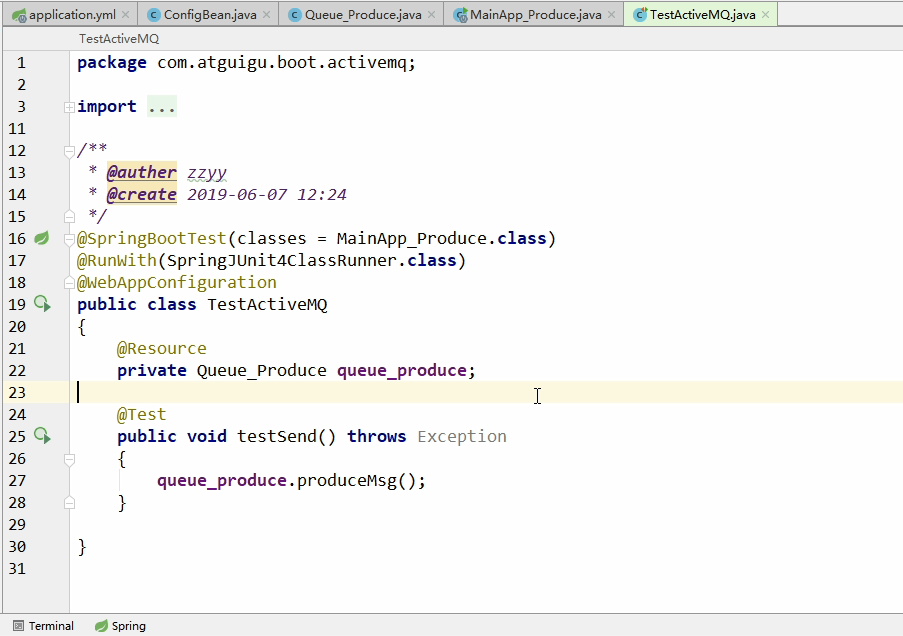The height and width of the screenshot is (636, 903).
Task: Click the Javadoc fold end marker on line 15
Action: [x=69, y=217]
